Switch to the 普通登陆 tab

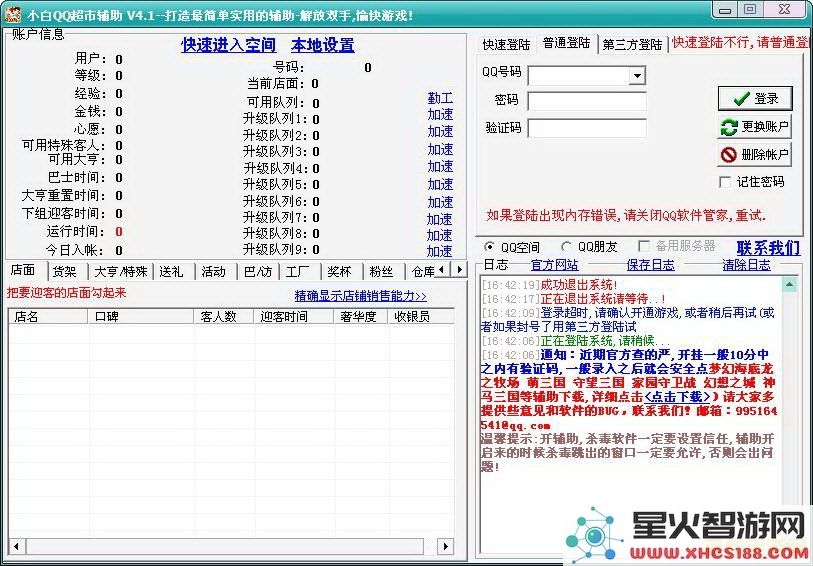tap(567, 43)
